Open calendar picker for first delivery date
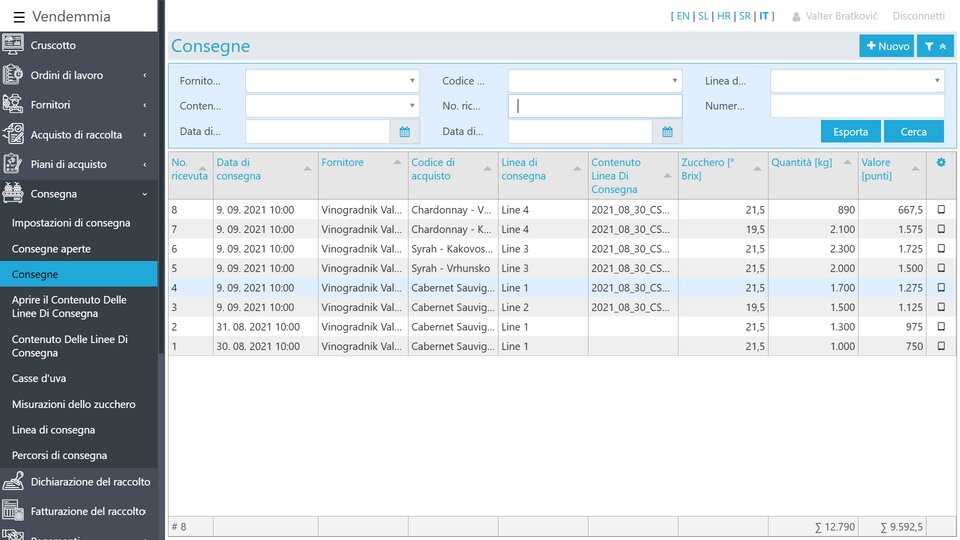 (x=404, y=131)
